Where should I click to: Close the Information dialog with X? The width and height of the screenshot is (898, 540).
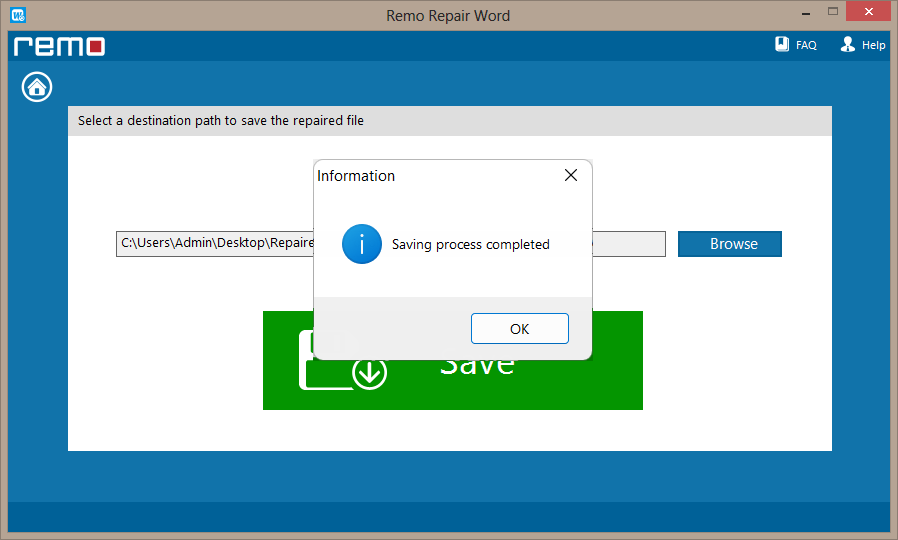pyautogui.click(x=570, y=176)
